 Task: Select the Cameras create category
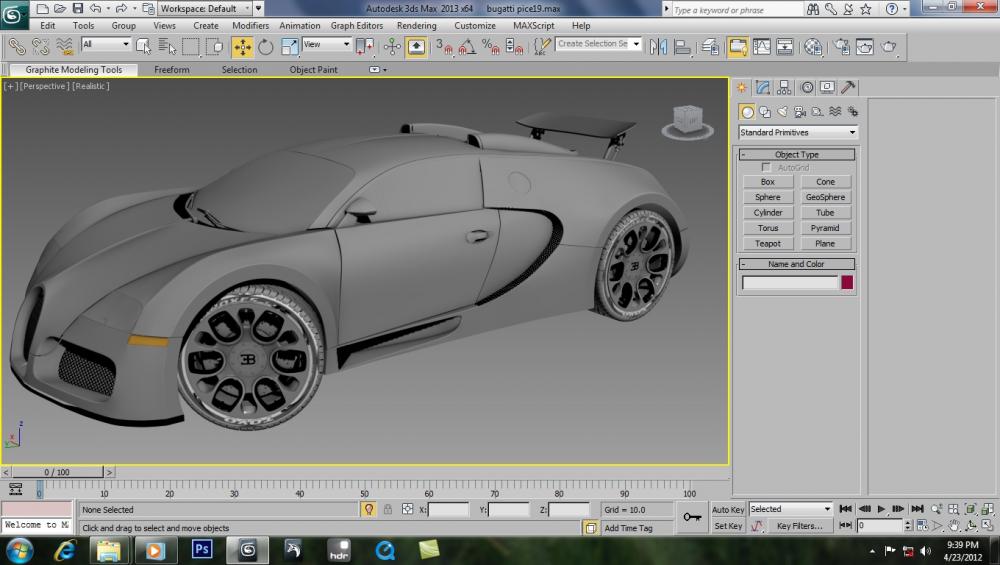pyautogui.click(x=800, y=112)
